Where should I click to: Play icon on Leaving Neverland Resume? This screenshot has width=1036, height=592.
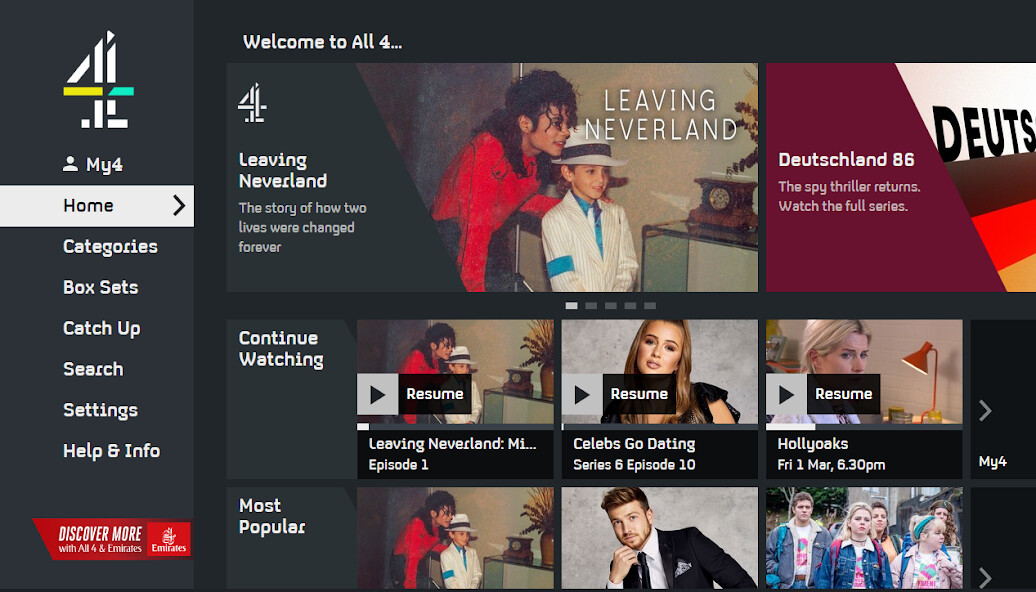click(377, 394)
